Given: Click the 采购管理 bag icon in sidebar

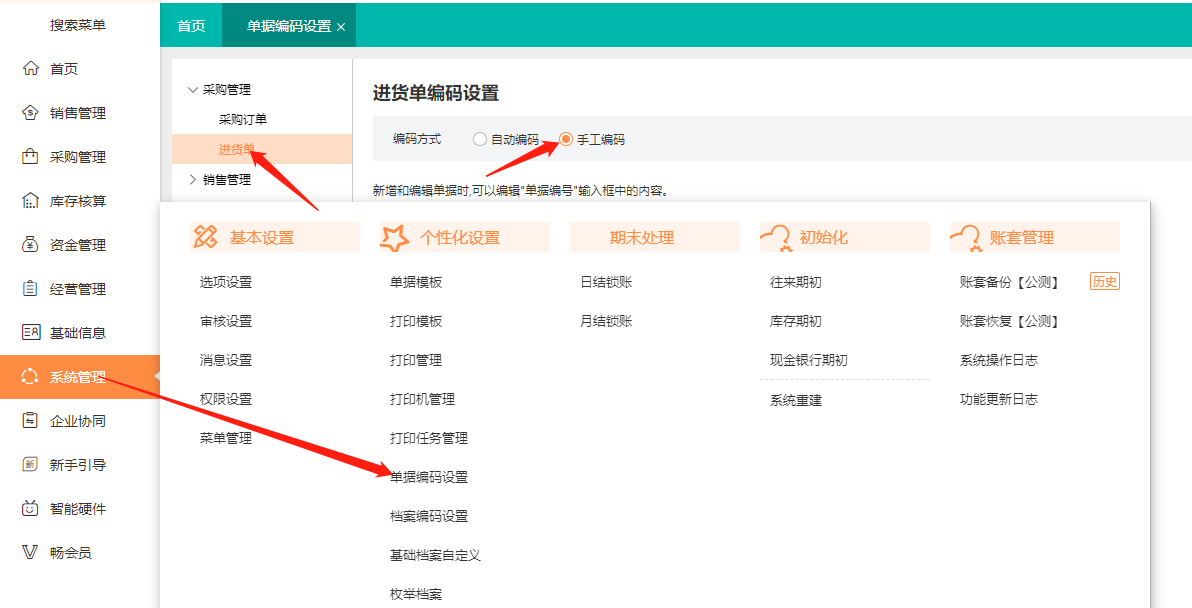Looking at the screenshot, I should 30,157.
